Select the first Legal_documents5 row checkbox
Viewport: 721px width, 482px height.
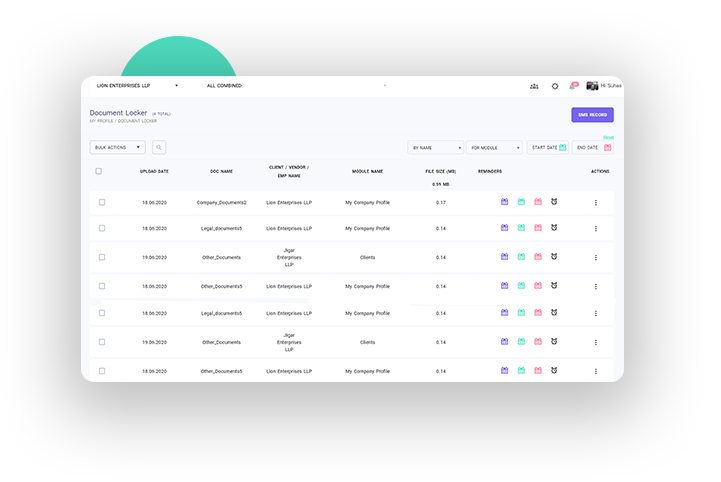(102, 228)
